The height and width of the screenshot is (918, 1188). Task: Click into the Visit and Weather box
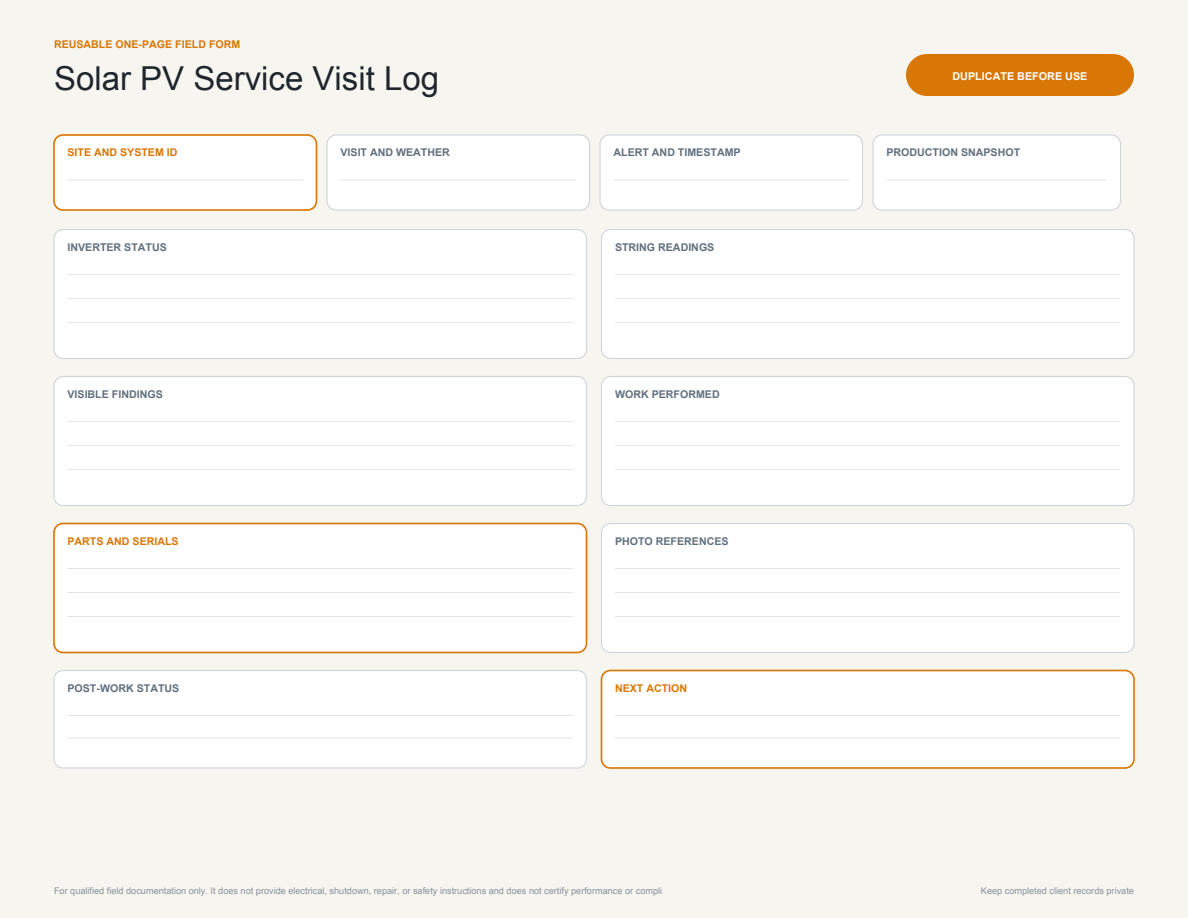click(x=458, y=173)
